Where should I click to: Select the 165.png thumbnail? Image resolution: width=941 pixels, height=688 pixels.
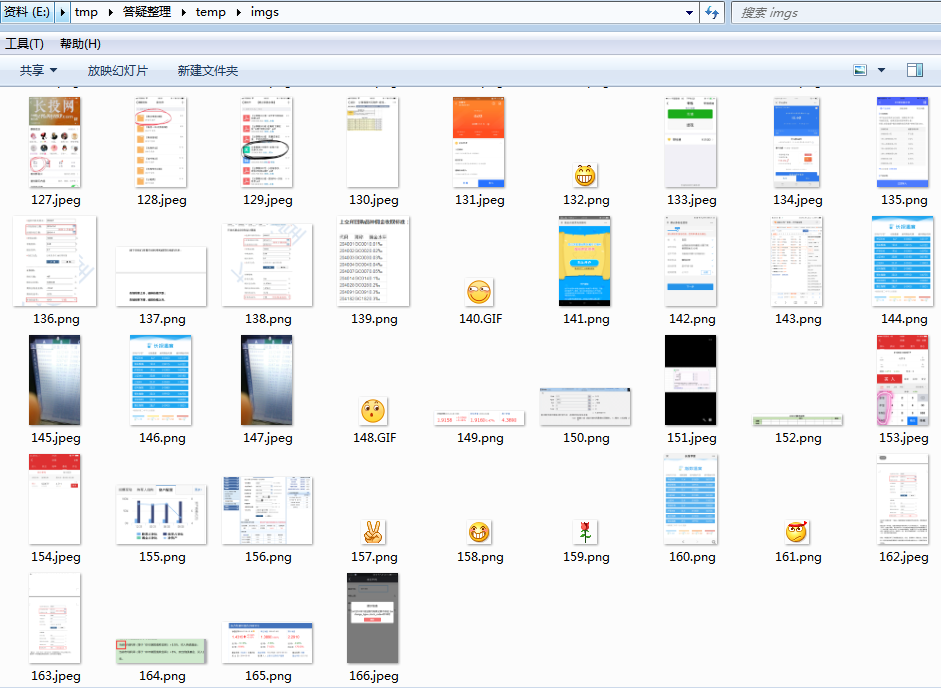coord(267,642)
